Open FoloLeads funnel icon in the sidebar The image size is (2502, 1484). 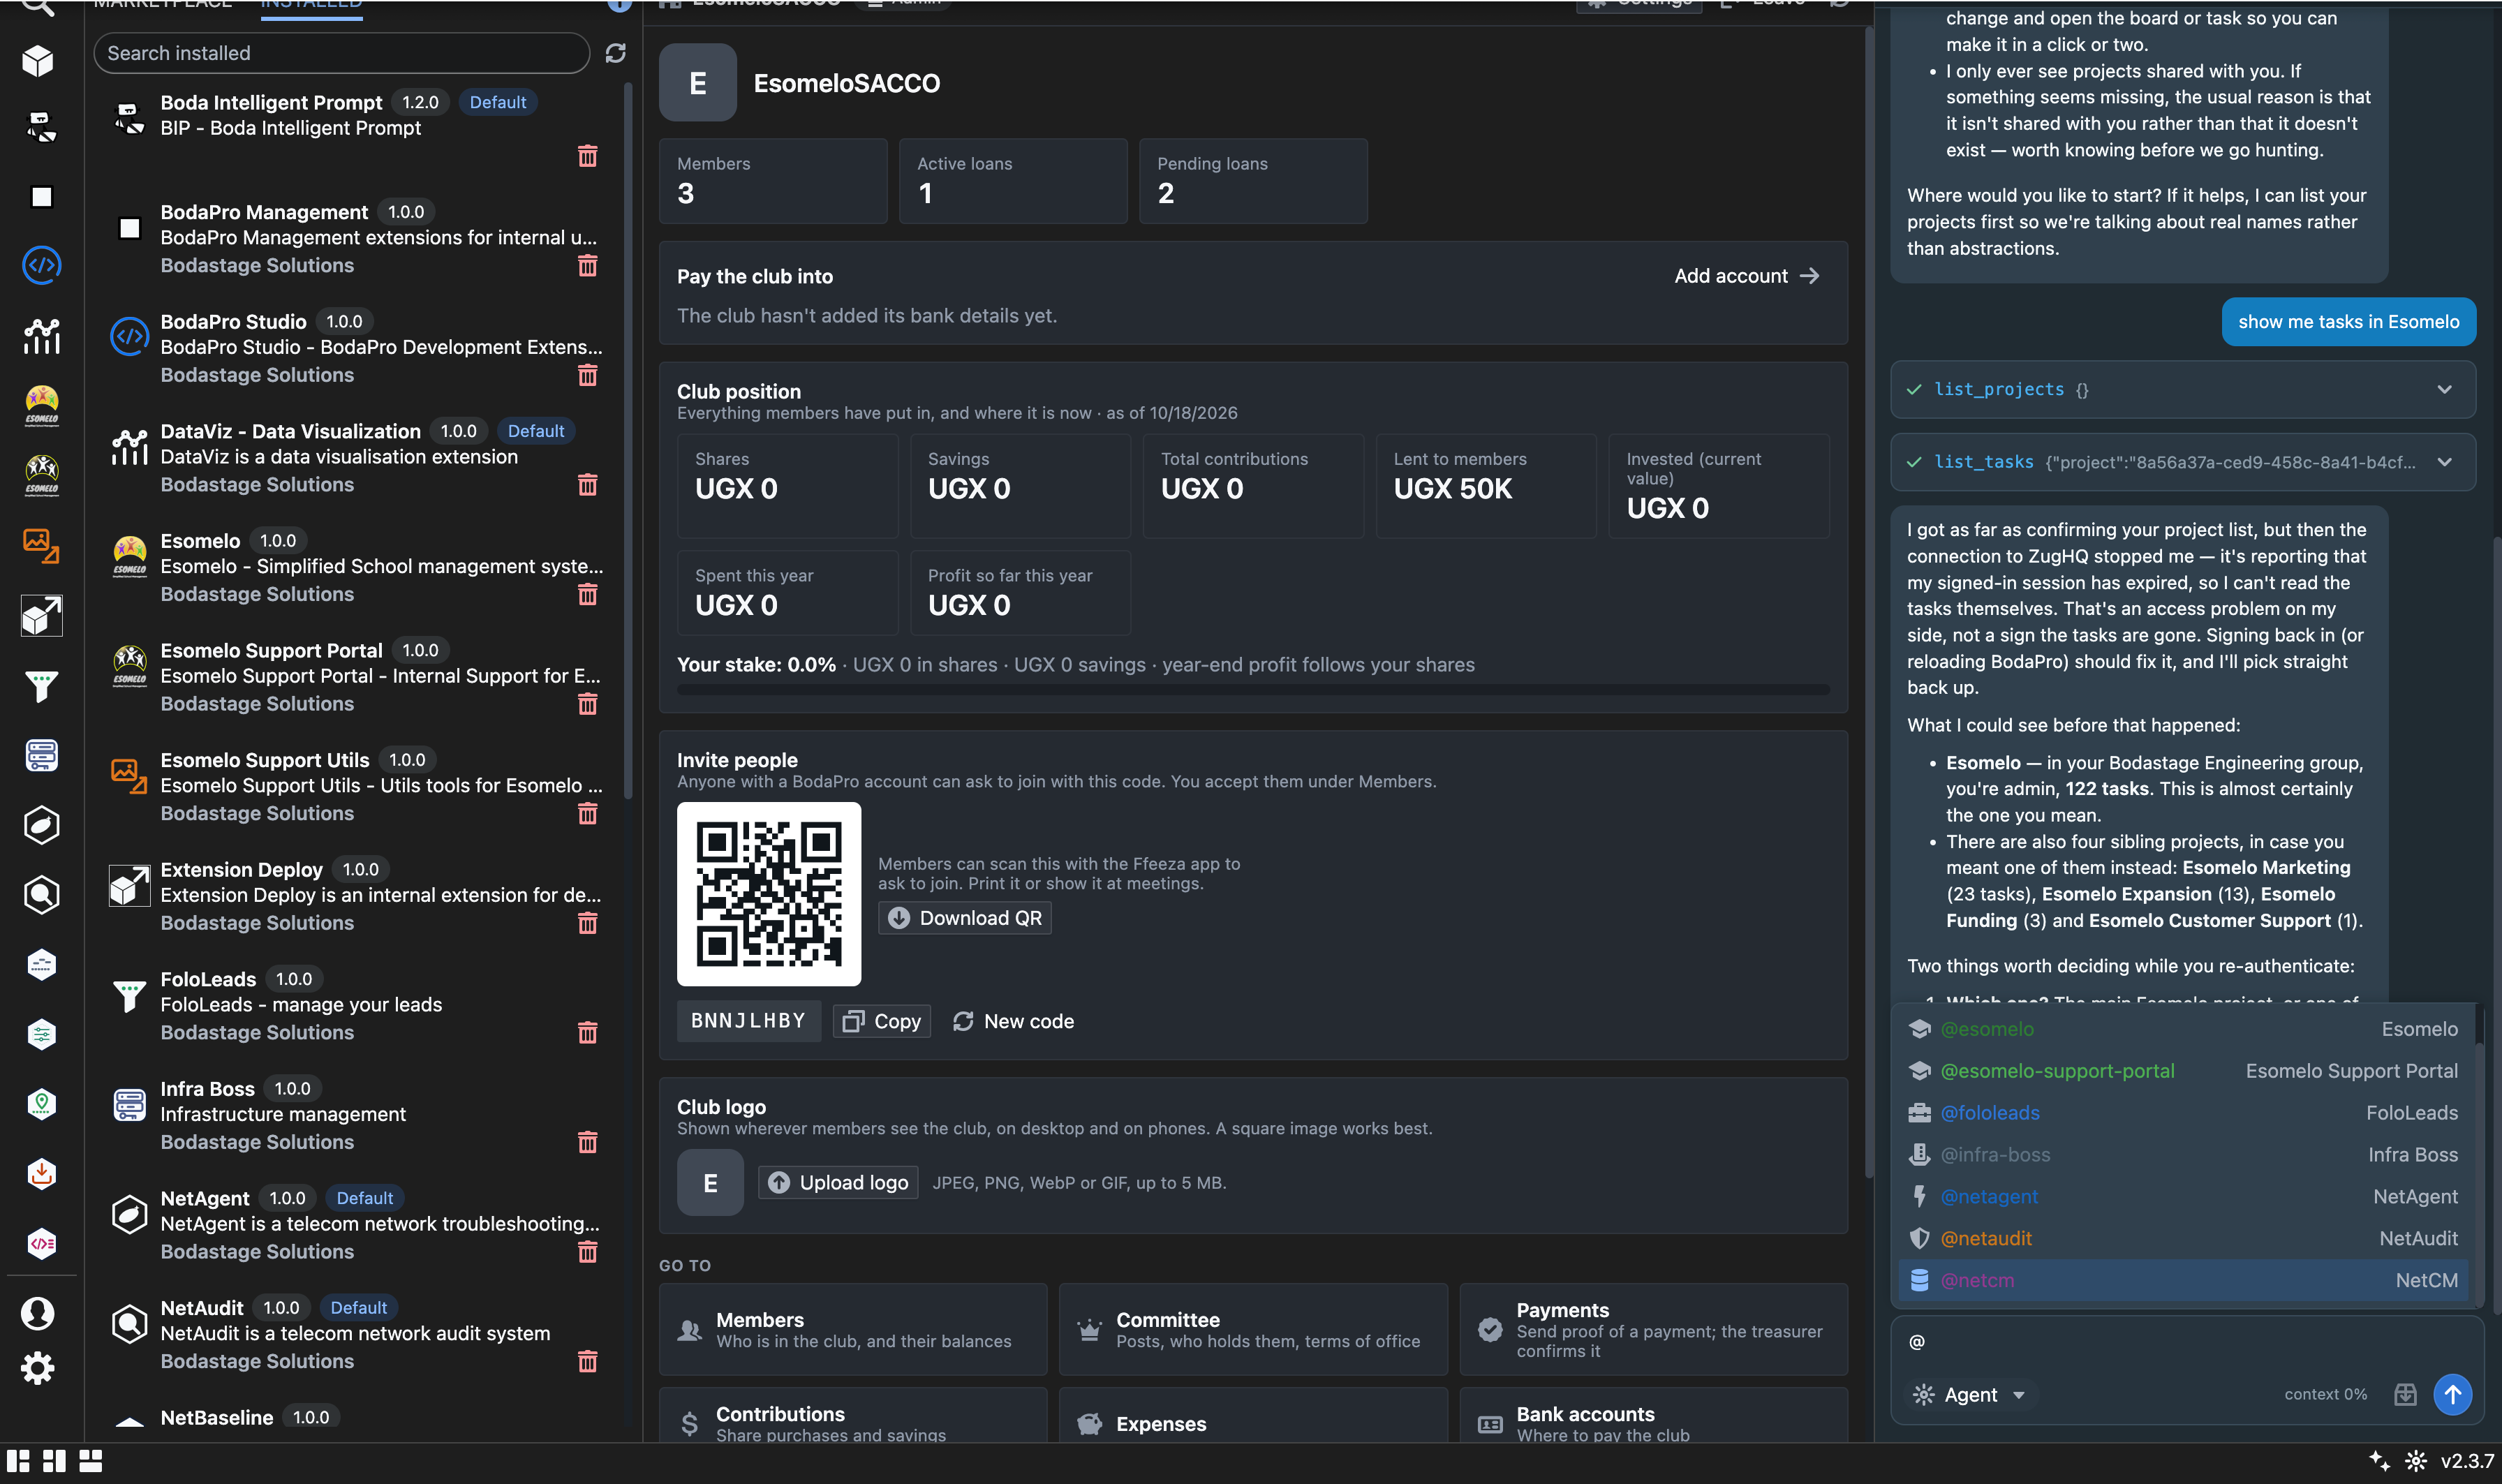click(41, 686)
